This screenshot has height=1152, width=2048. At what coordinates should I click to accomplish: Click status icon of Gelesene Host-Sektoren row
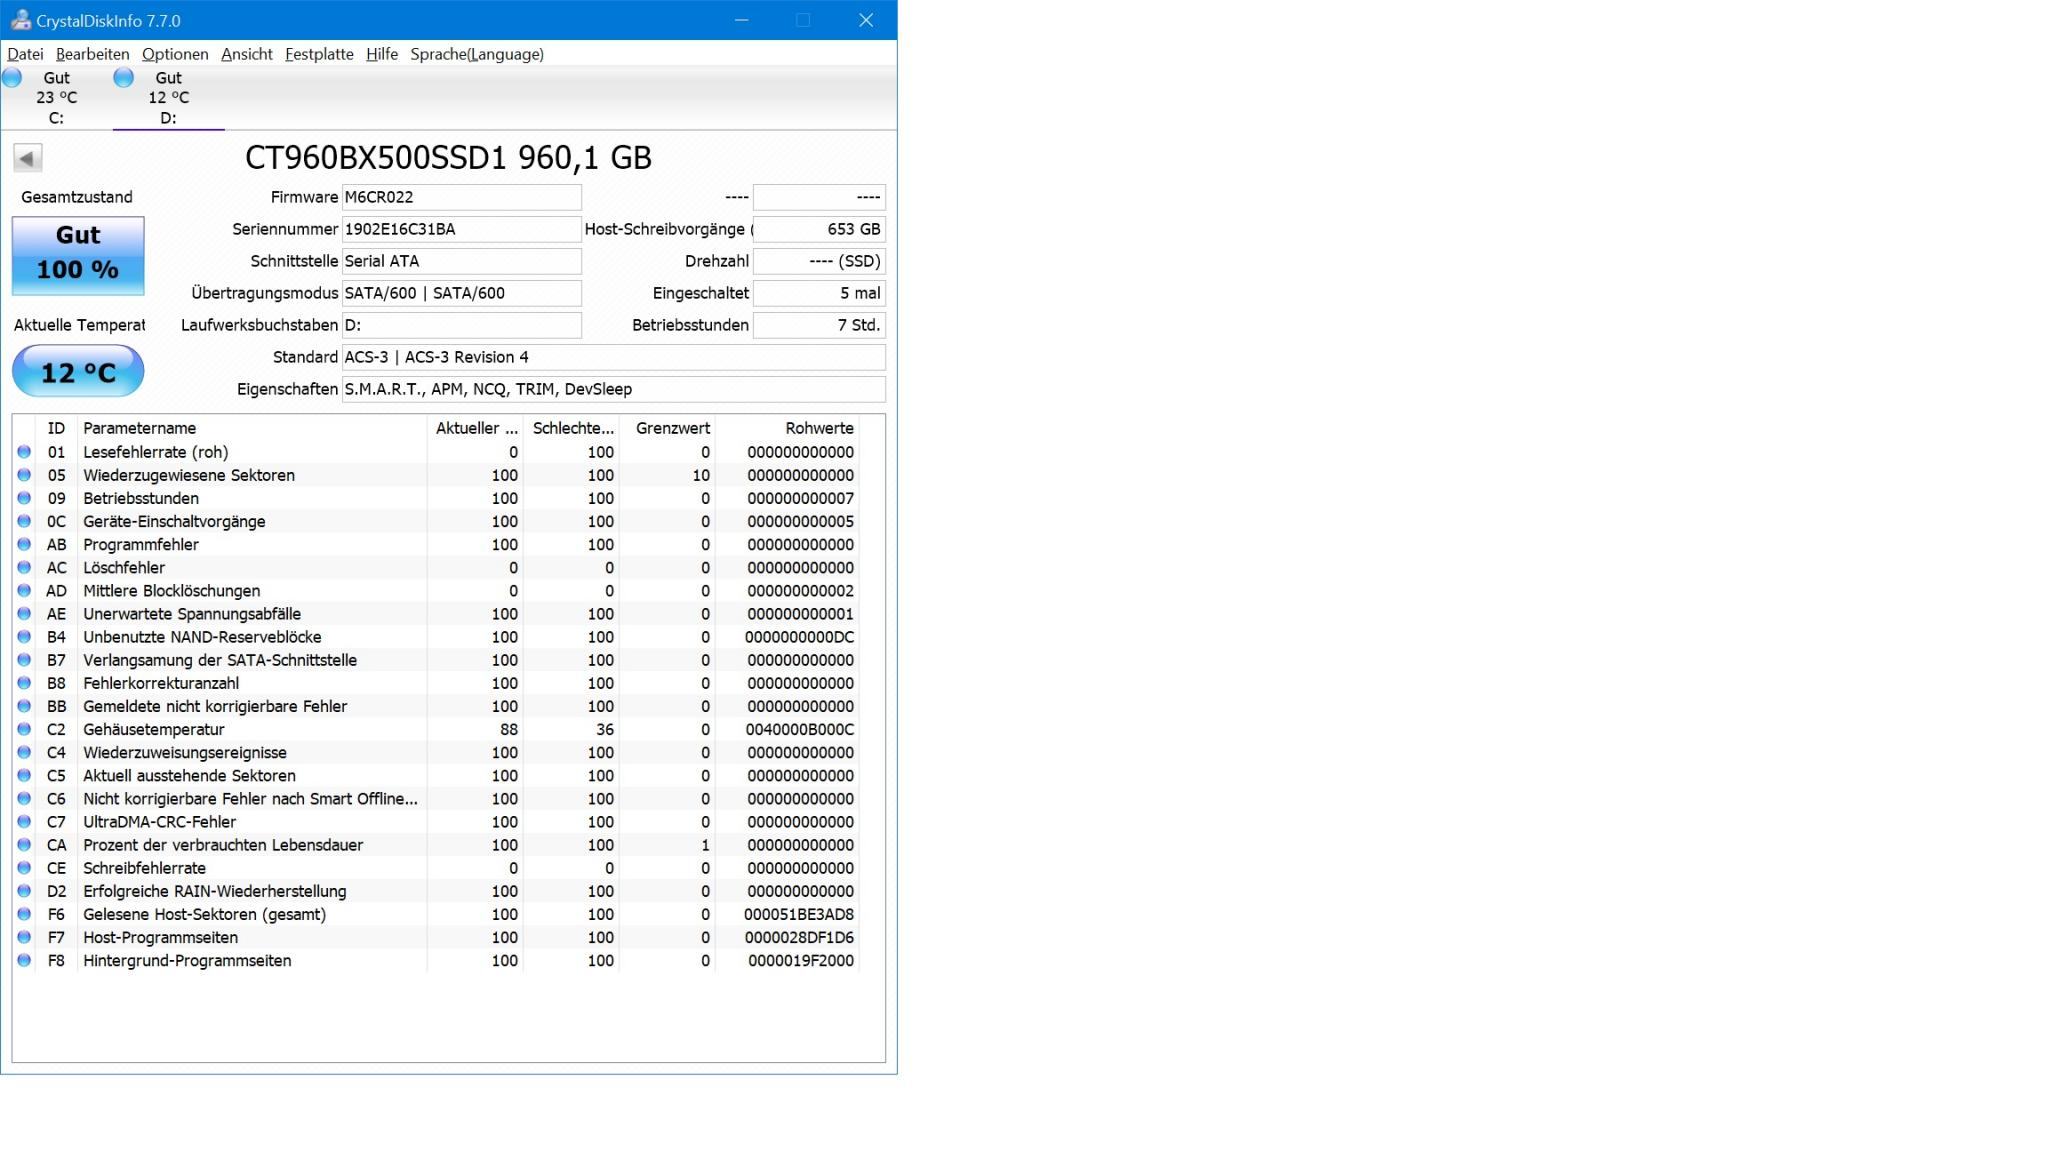pos(24,914)
